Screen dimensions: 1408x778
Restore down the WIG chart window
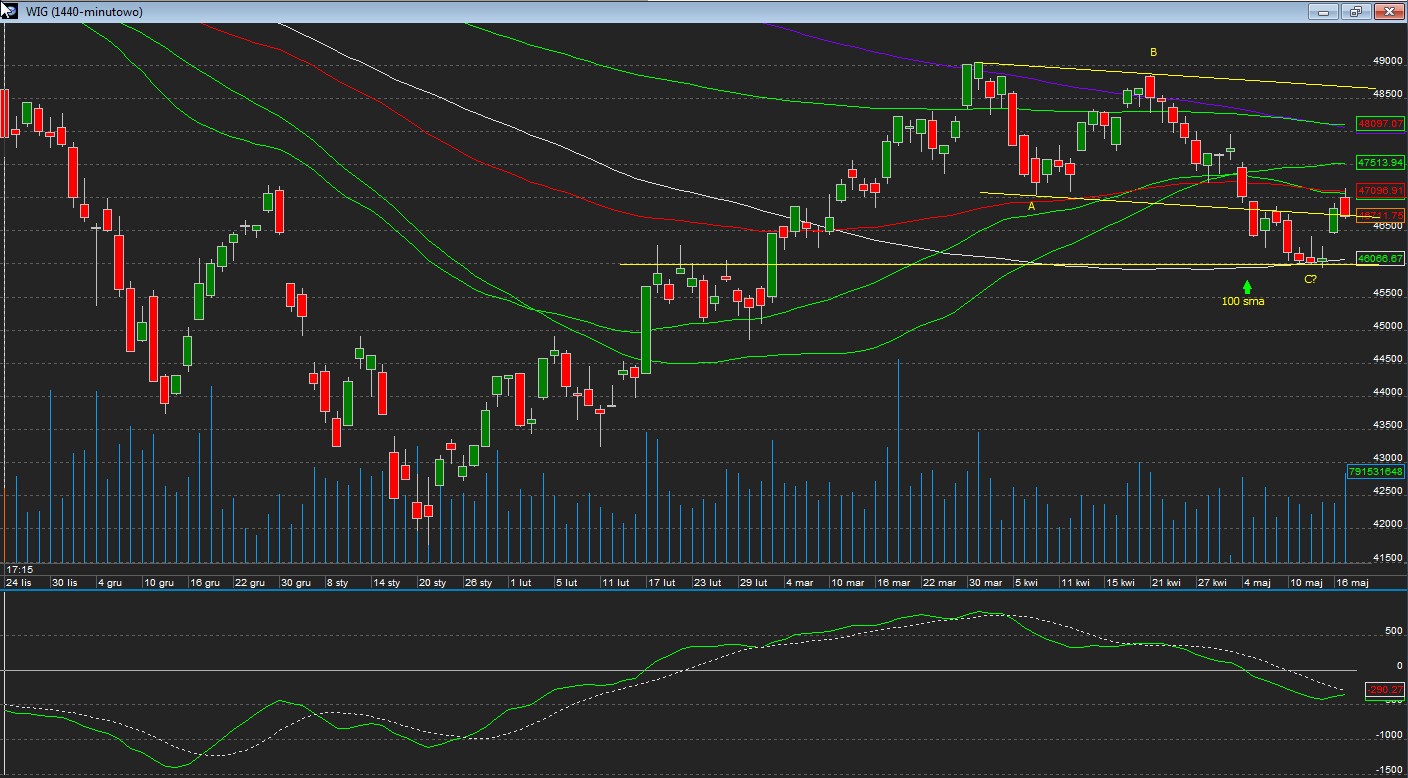[x=1356, y=12]
